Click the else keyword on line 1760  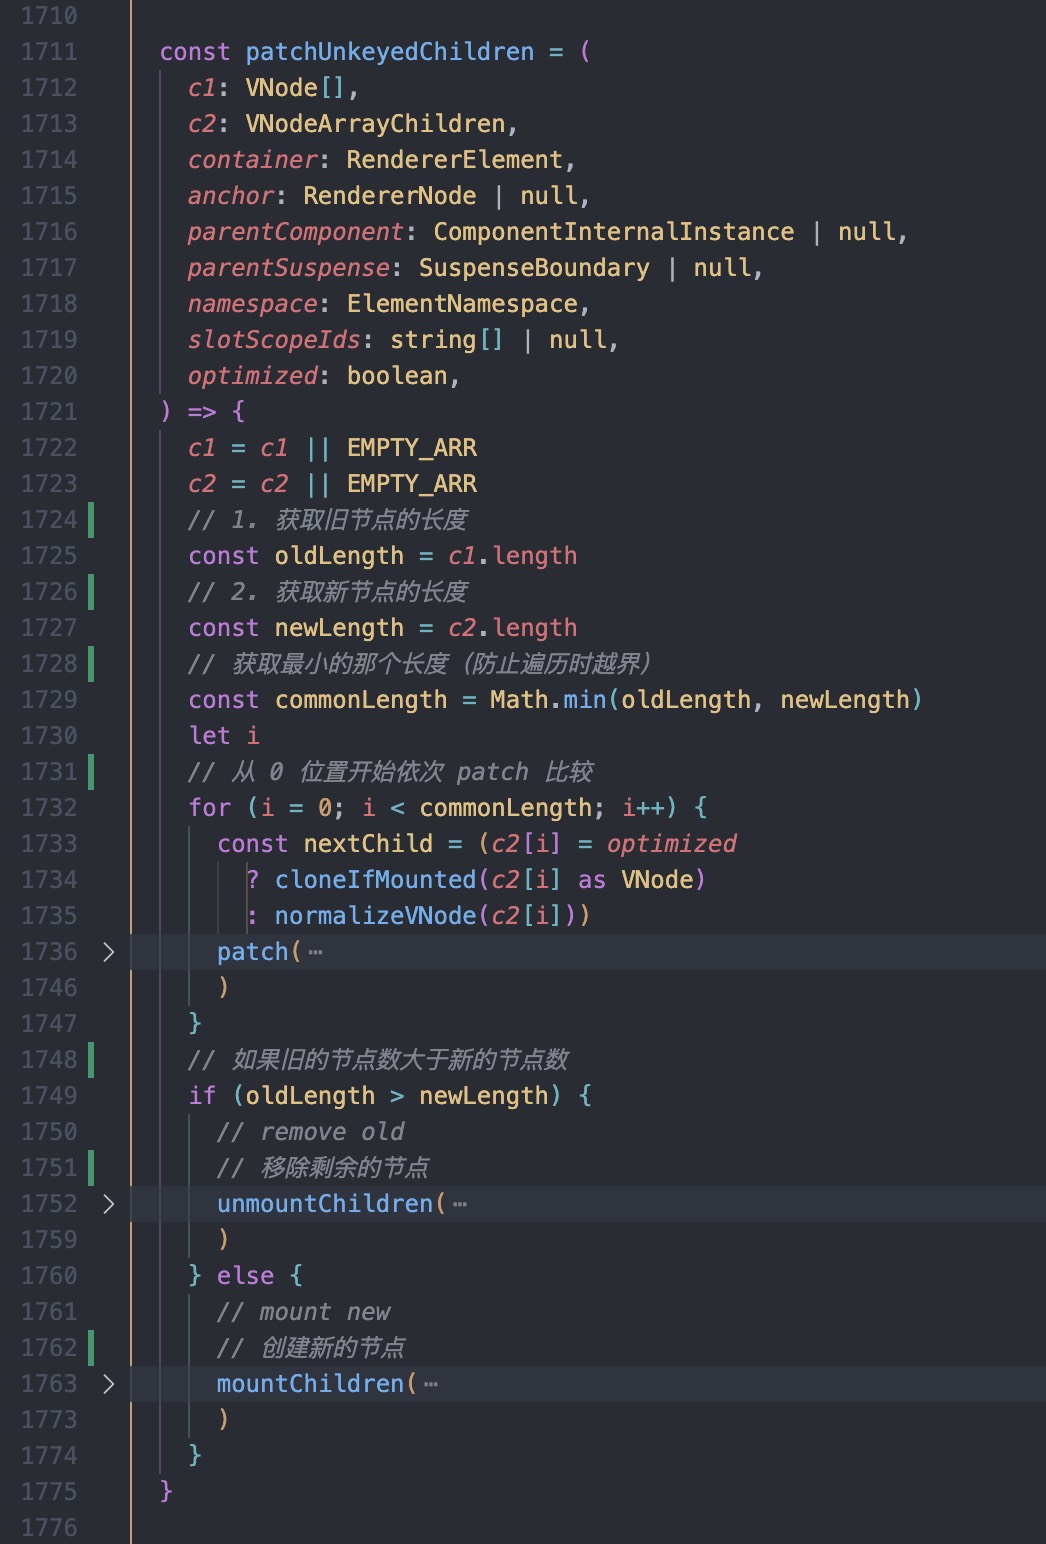[x=245, y=1276]
